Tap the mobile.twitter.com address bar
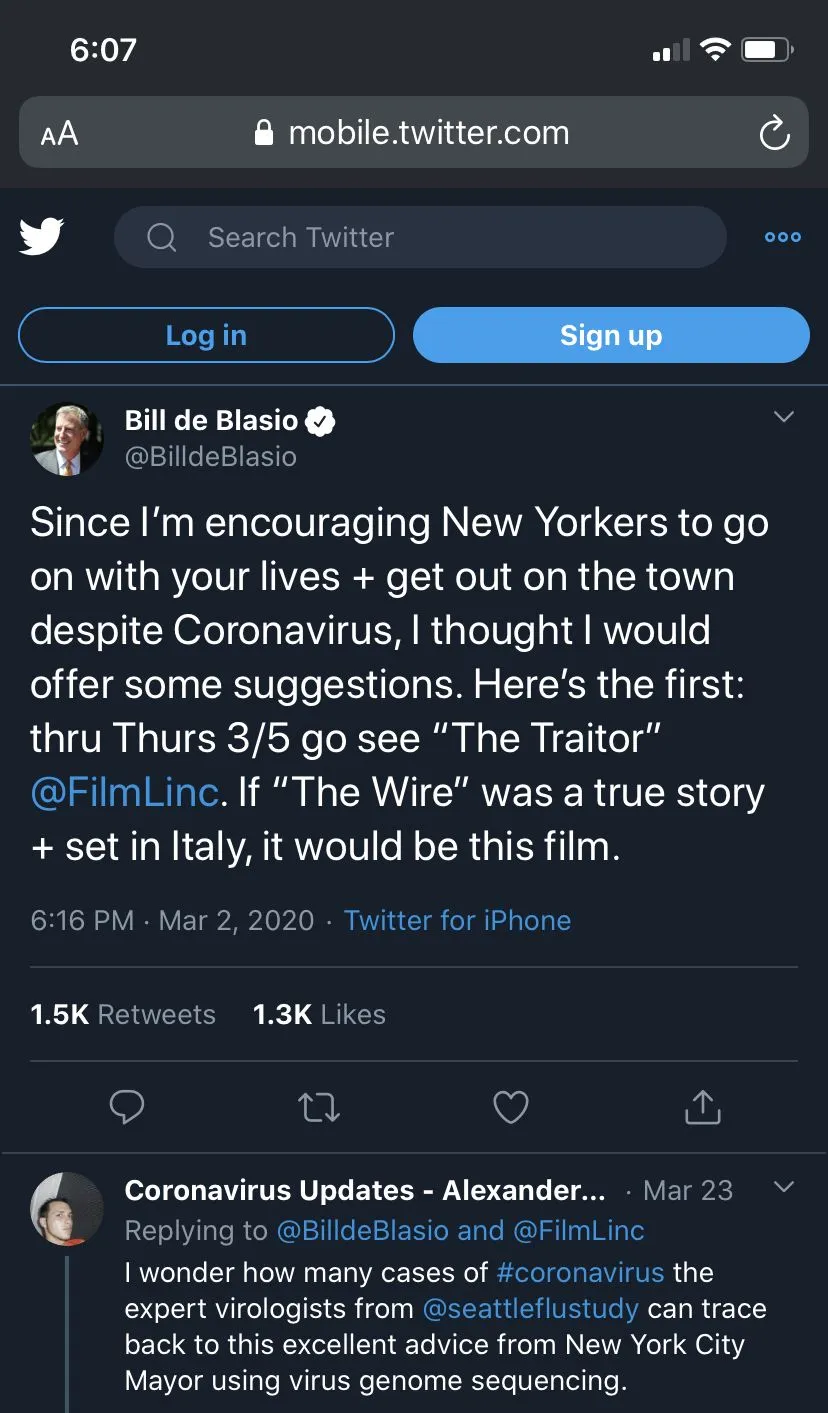The height and width of the screenshot is (1413, 828). click(414, 133)
